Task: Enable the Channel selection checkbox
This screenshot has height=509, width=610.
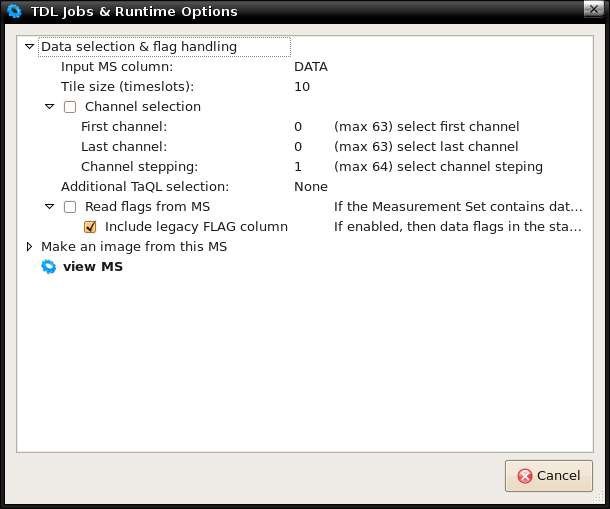Action: coord(70,107)
